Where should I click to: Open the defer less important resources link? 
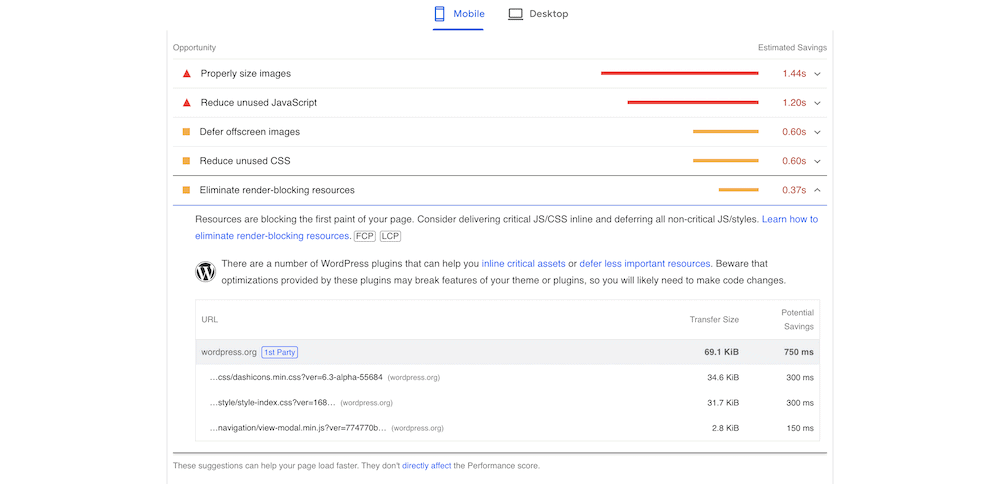tap(645, 263)
